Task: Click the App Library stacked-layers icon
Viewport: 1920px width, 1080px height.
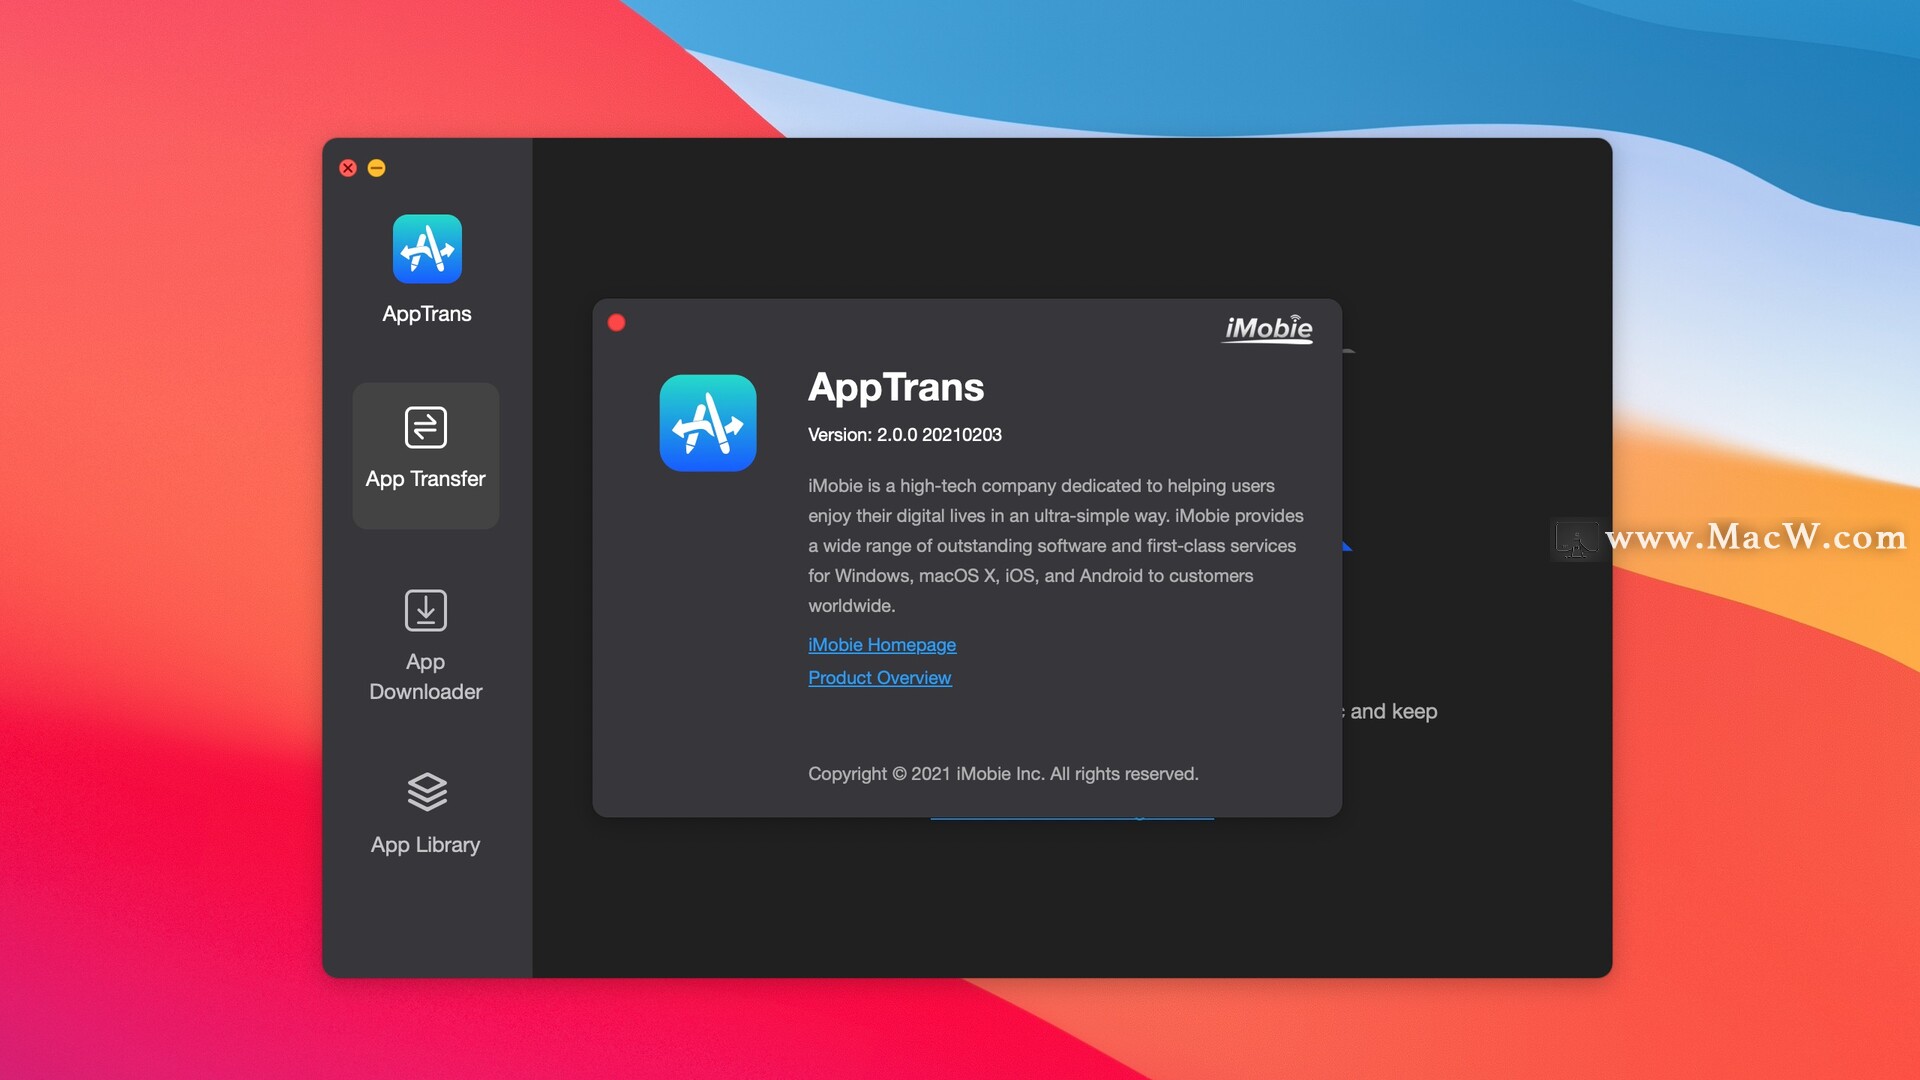Action: point(427,792)
